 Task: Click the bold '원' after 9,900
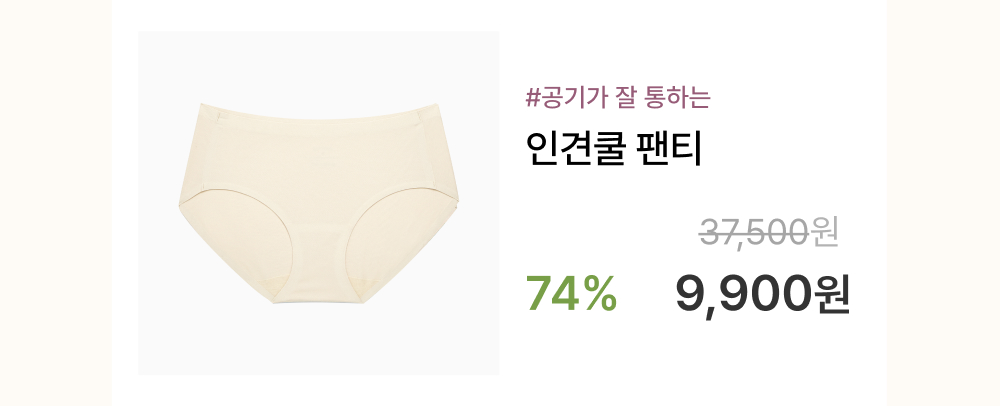click(832, 294)
